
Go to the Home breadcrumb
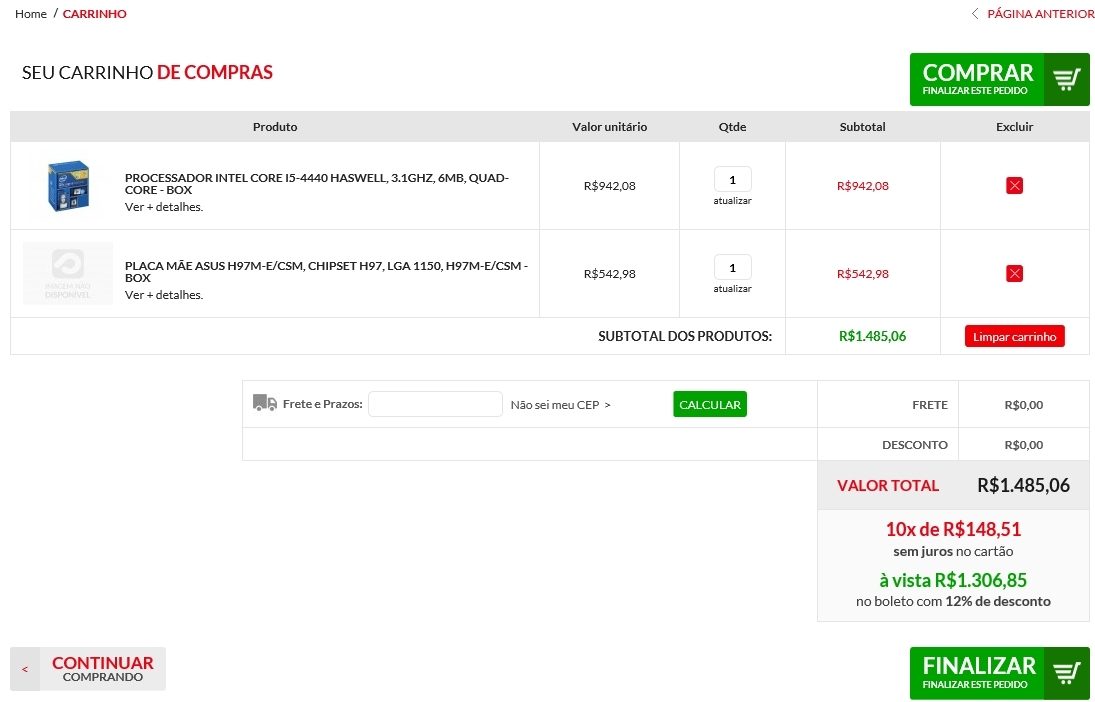pos(31,14)
